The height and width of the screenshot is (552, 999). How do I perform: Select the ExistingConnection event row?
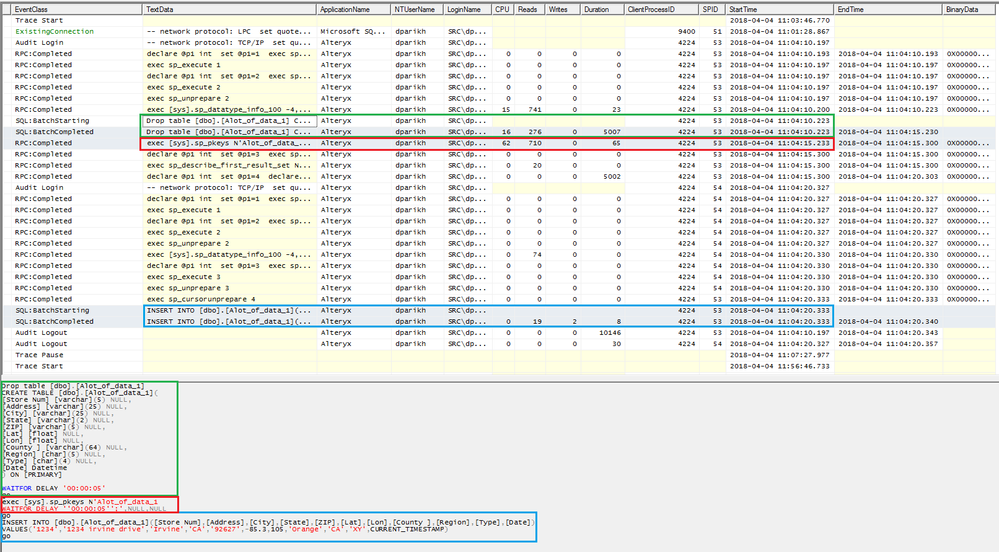[x=499, y=31]
